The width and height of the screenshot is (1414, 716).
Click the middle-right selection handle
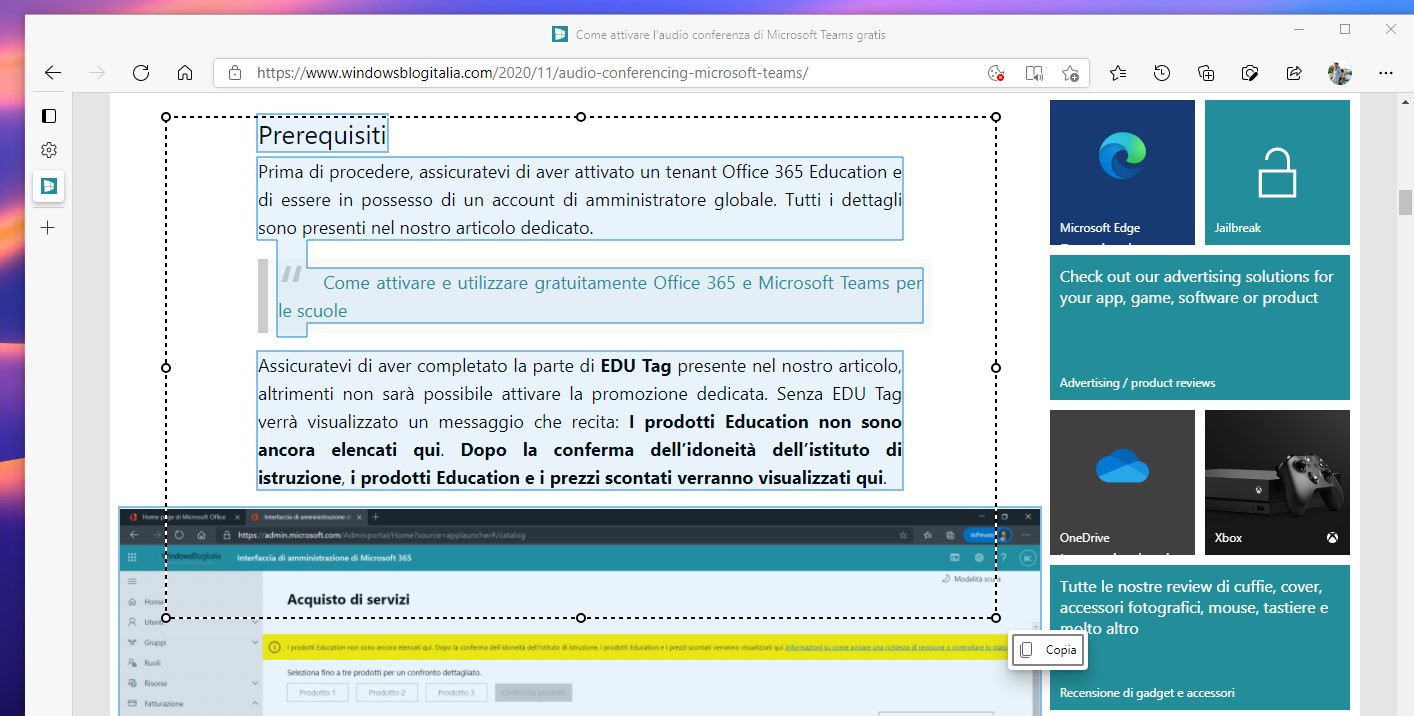[x=996, y=368]
